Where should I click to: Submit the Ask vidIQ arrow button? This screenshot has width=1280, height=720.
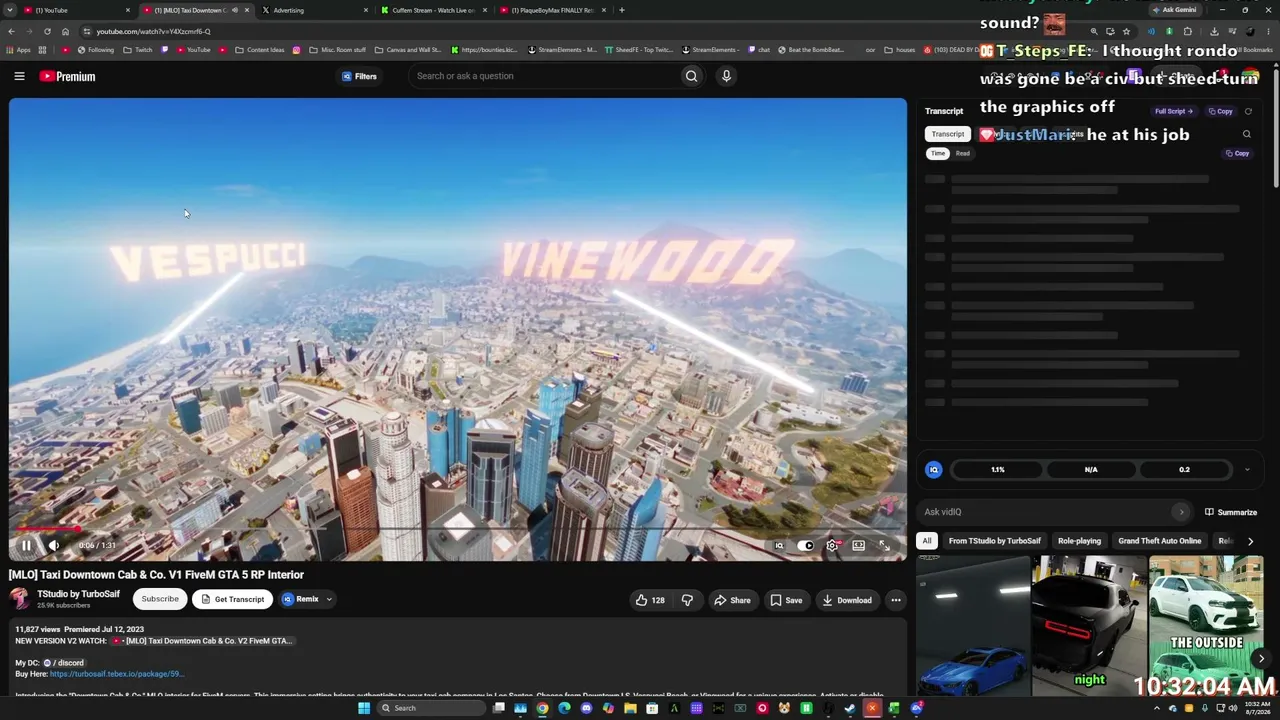[1181, 512]
